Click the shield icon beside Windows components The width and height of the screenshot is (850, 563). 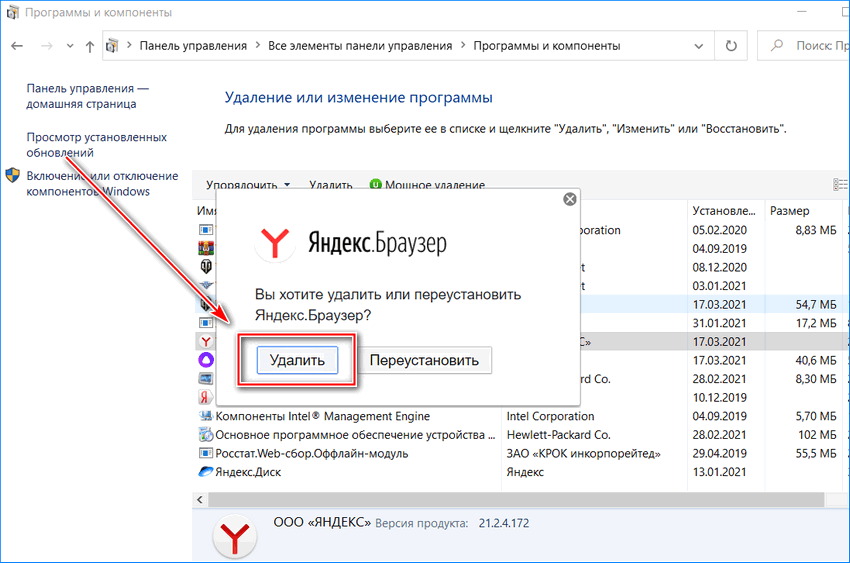click(12, 176)
